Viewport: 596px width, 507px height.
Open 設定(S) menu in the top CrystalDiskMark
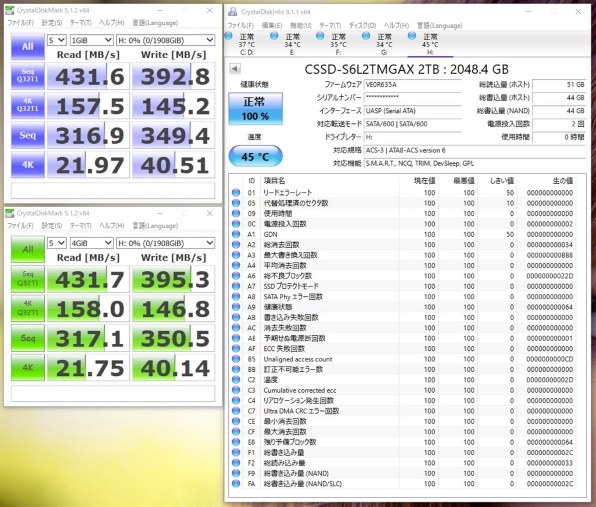(x=52, y=23)
